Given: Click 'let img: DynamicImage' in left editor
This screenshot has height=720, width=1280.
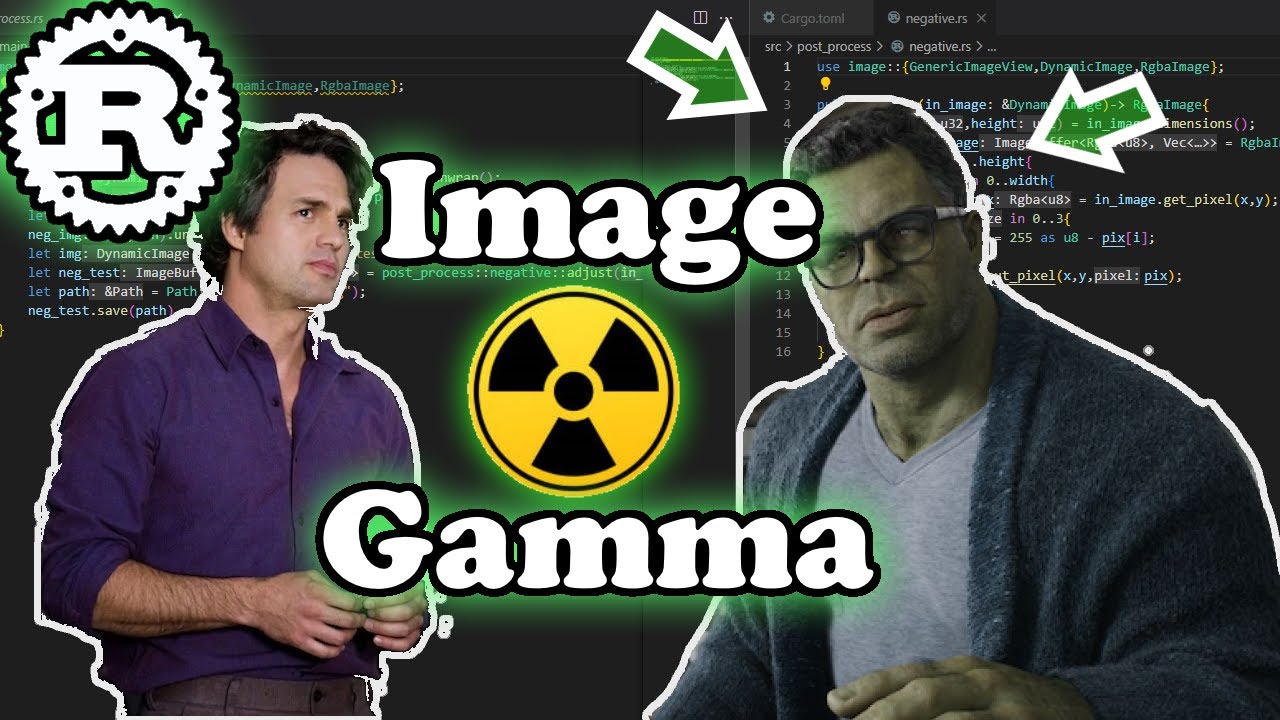Looking at the screenshot, I should [108, 254].
